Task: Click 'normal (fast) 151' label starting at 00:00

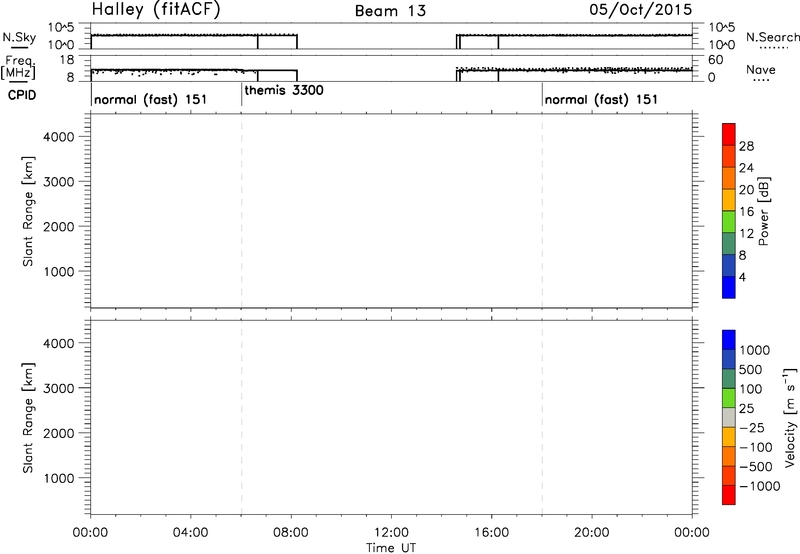Action: click(151, 99)
